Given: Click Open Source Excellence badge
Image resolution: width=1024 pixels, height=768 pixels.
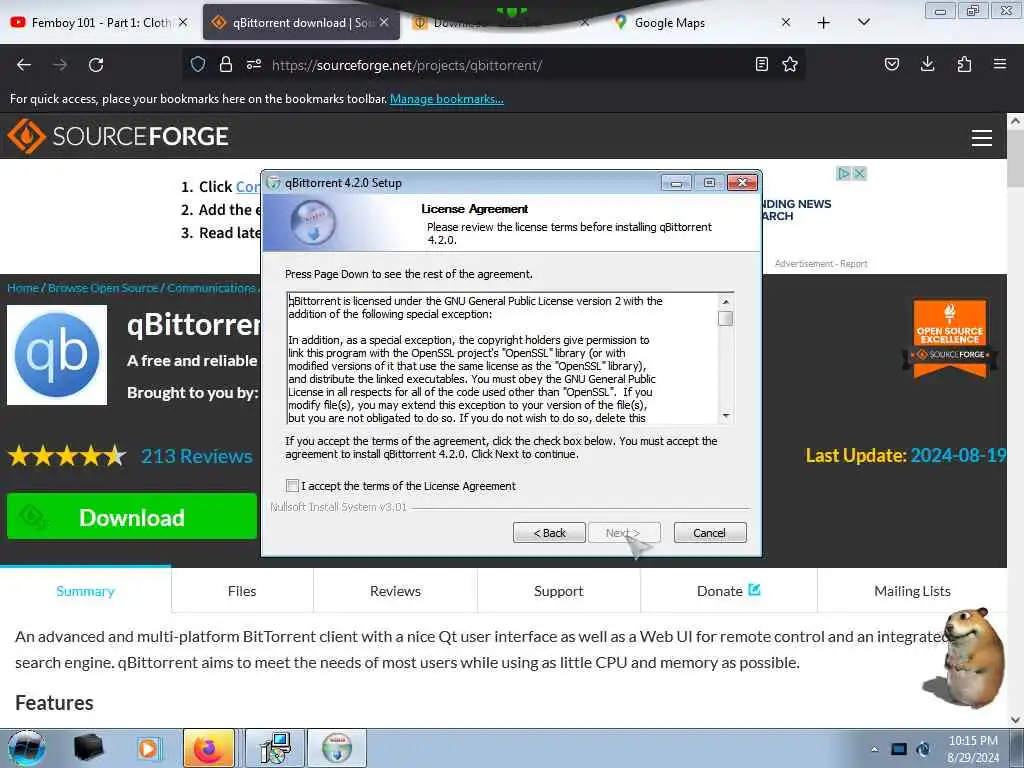Looking at the screenshot, I should (x=950, y=339).
